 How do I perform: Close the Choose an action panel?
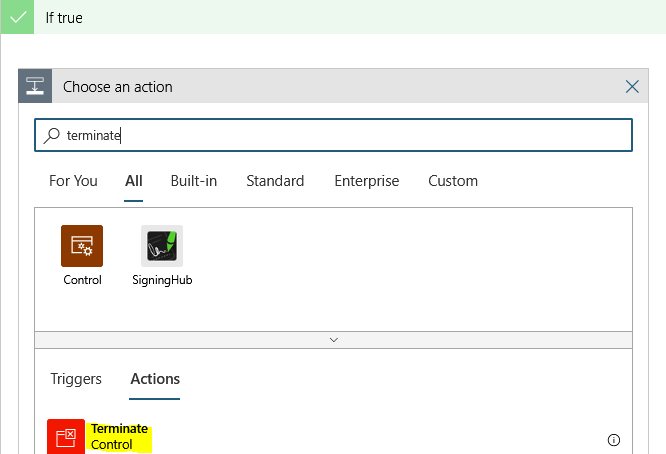(632, 87)
